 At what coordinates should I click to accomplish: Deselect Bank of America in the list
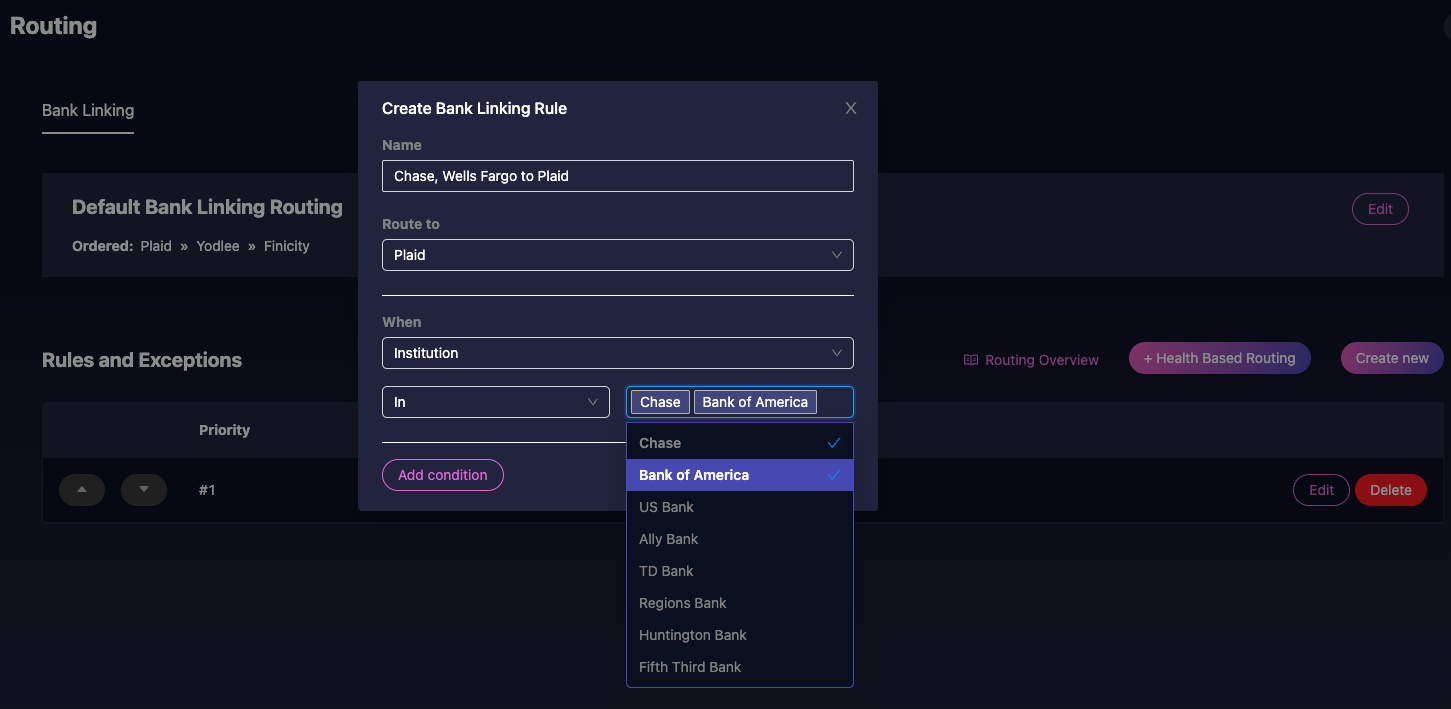click(x=740, y=475)
